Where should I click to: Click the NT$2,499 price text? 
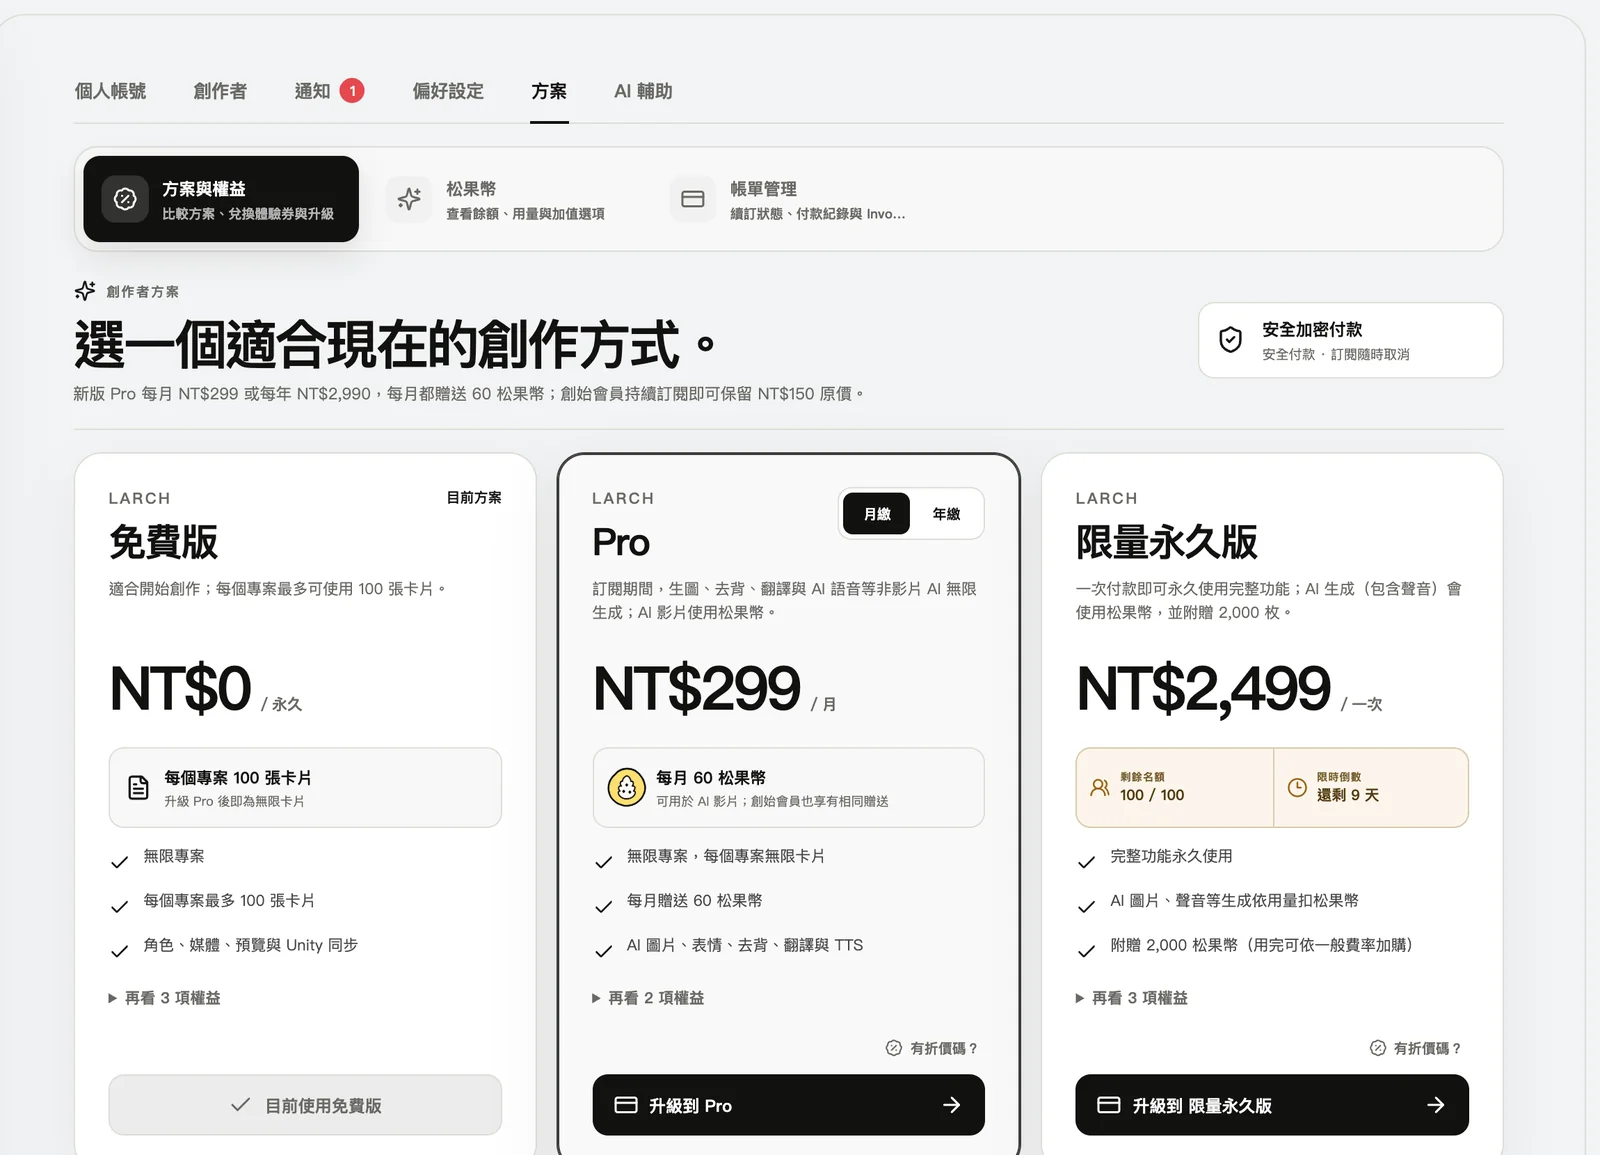coord(1204,688)
